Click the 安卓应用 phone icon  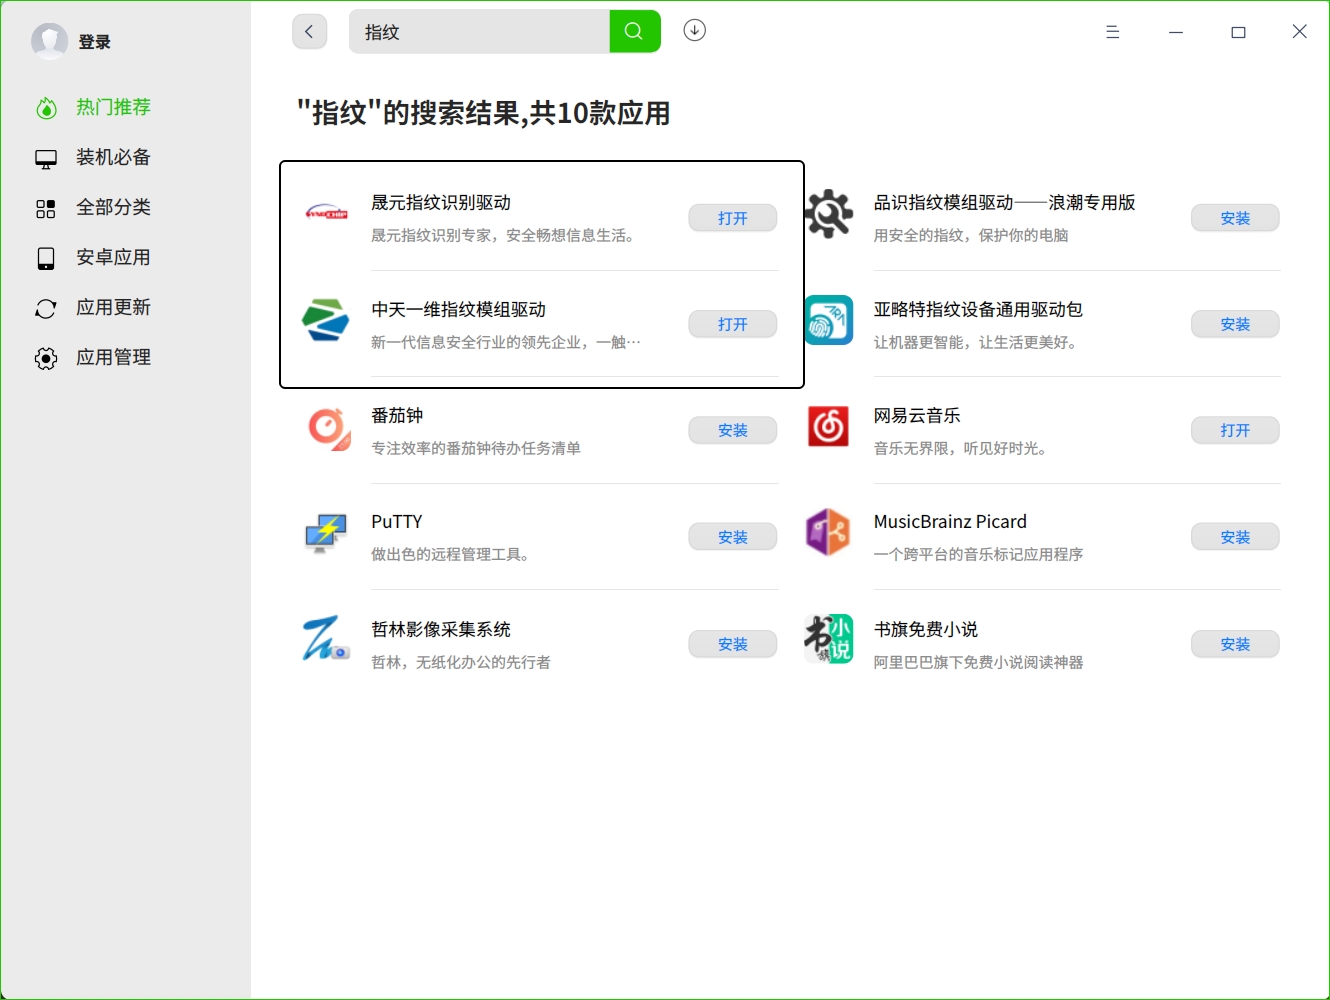point(46,259)
